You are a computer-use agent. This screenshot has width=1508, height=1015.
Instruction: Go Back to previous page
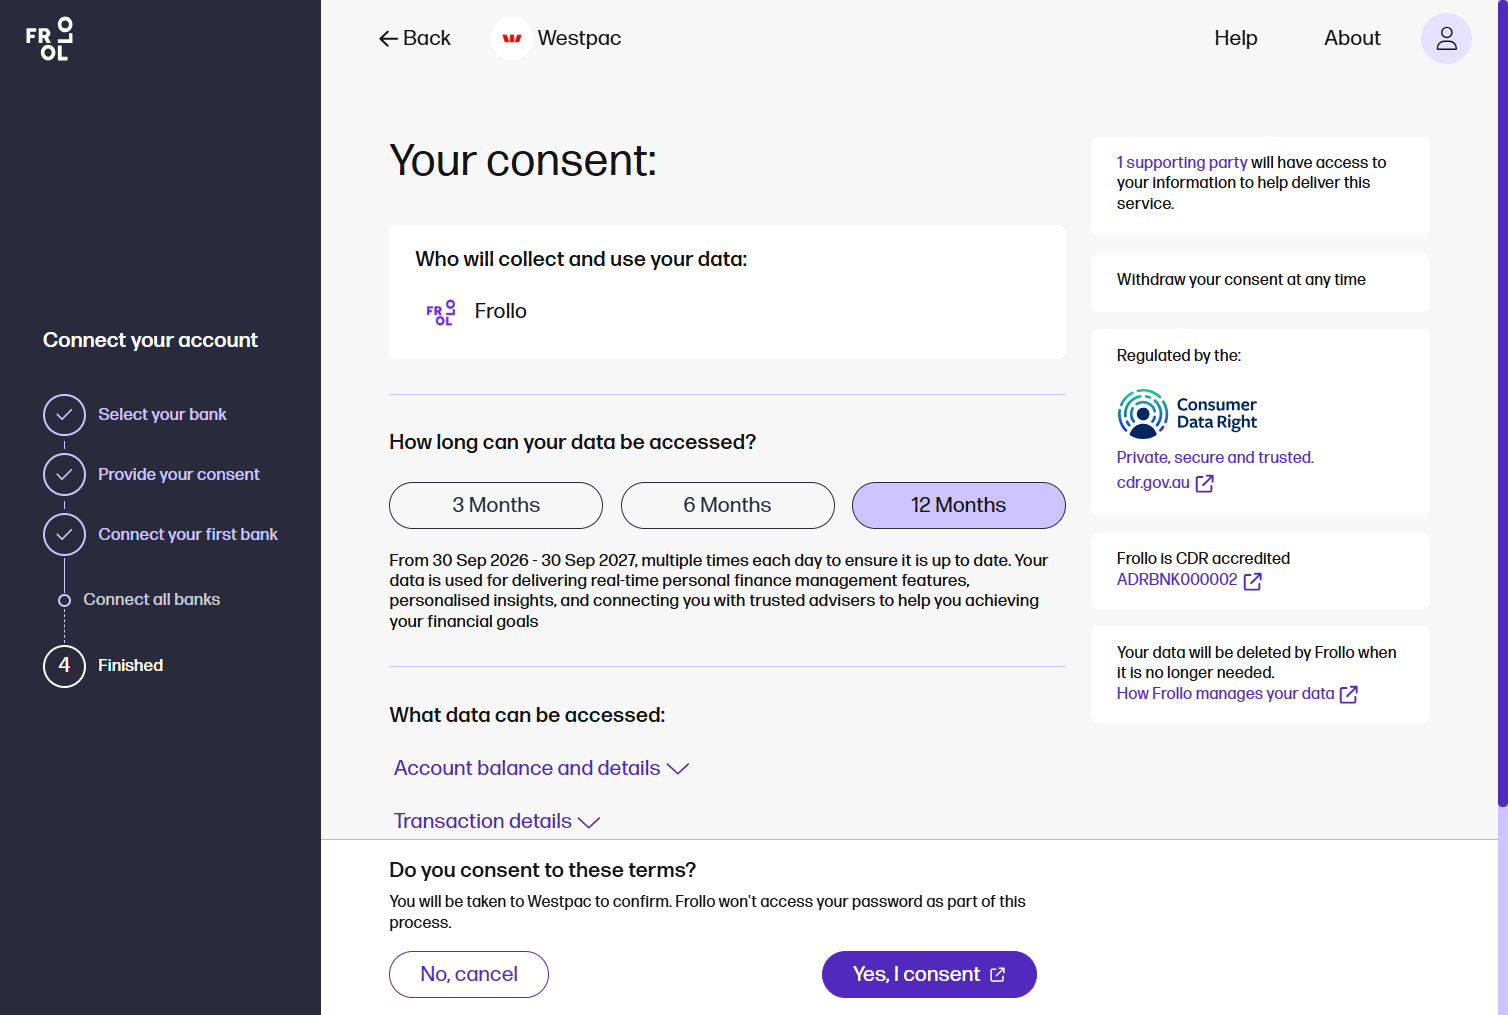[x=415, y=38]
